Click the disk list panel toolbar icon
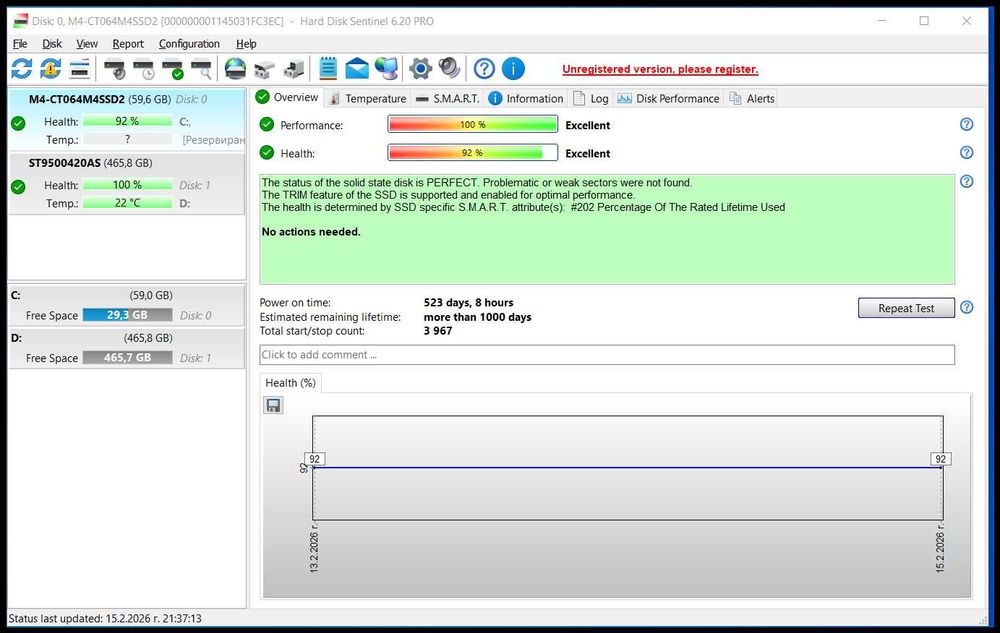Image resolution: width=1000 pixels, height=633 pixels. coord(80,69)
